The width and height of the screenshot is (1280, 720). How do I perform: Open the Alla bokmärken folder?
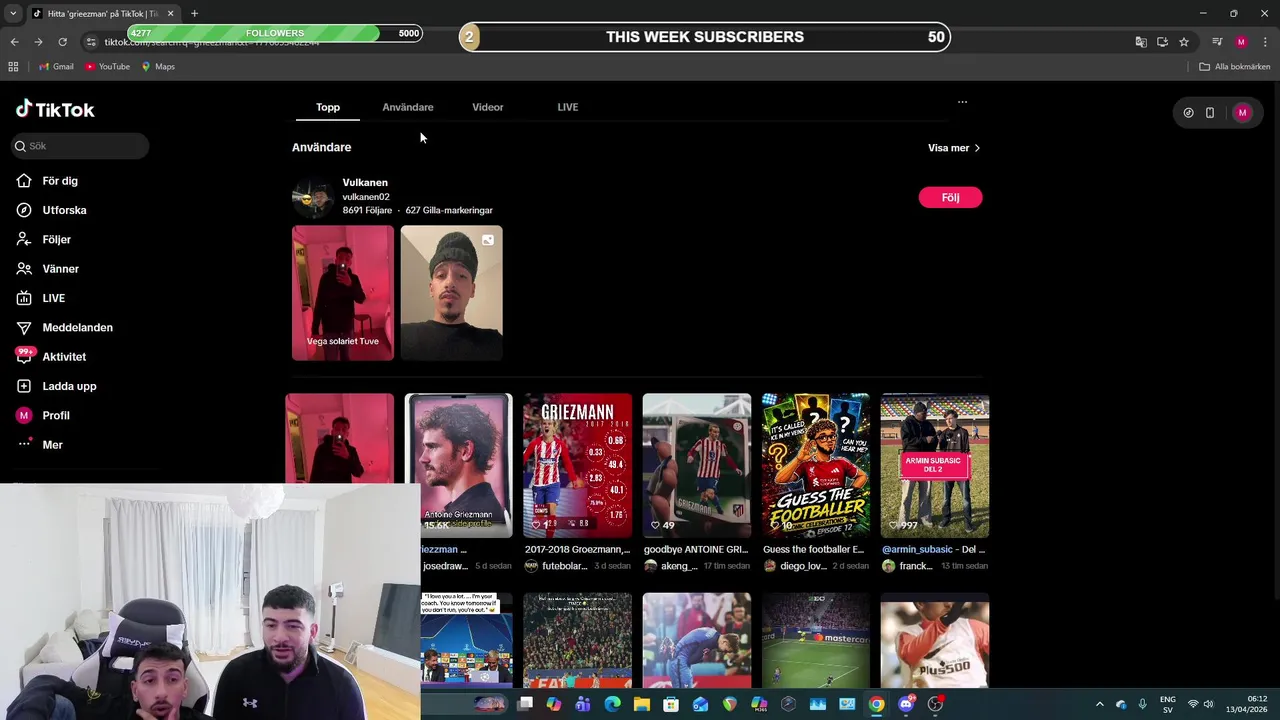pyautogui.click(x=1235, y=67)
